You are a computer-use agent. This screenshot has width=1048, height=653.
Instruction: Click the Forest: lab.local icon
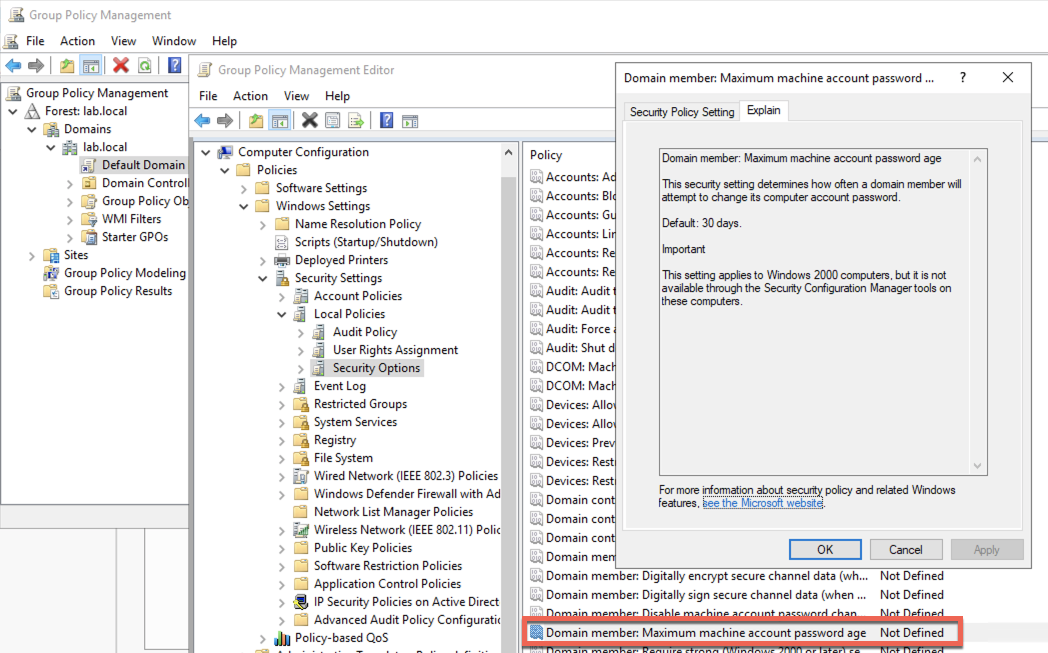(32, 111)
